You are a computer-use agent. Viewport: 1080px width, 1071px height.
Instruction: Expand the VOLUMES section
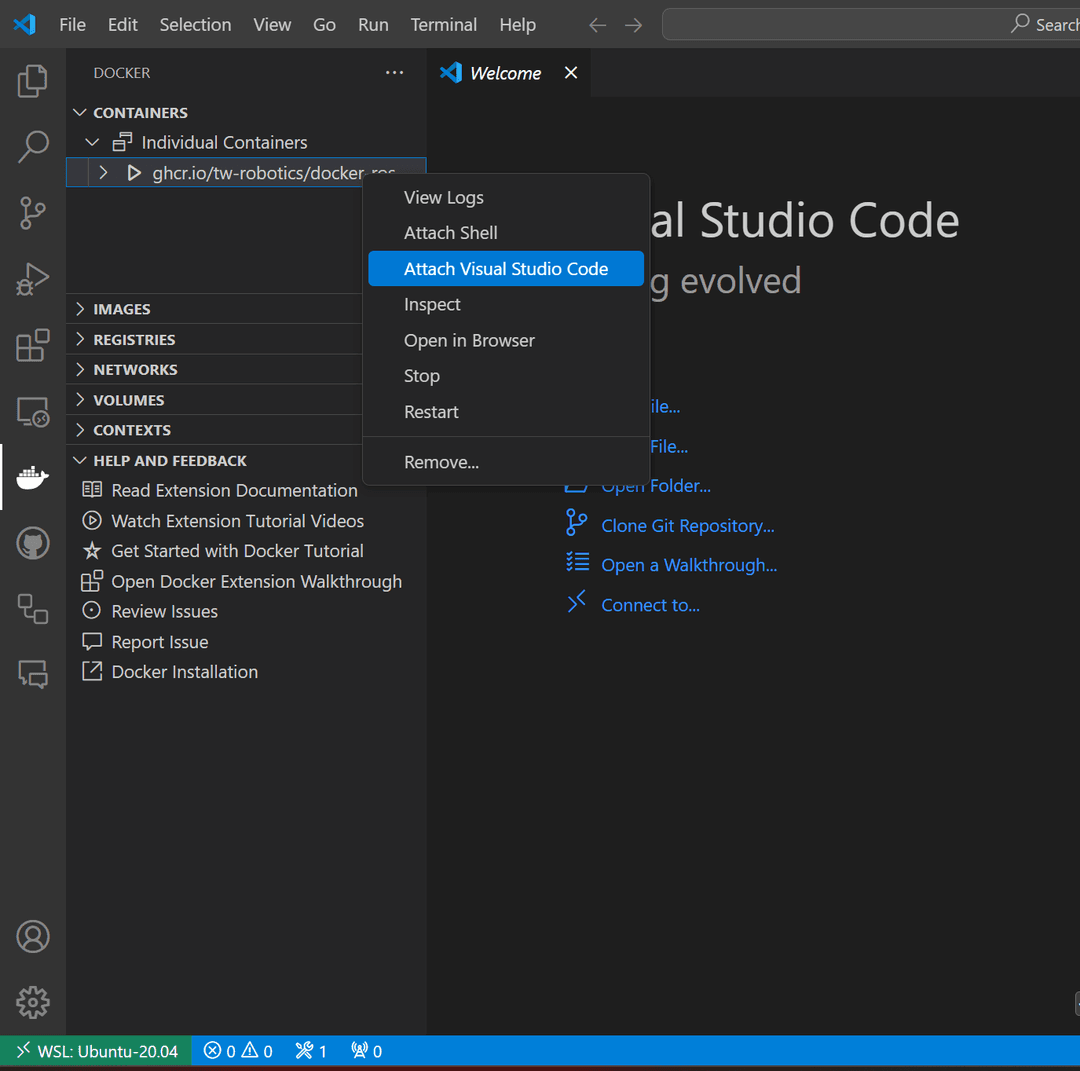pyautogui.click(x=128, y=400)
